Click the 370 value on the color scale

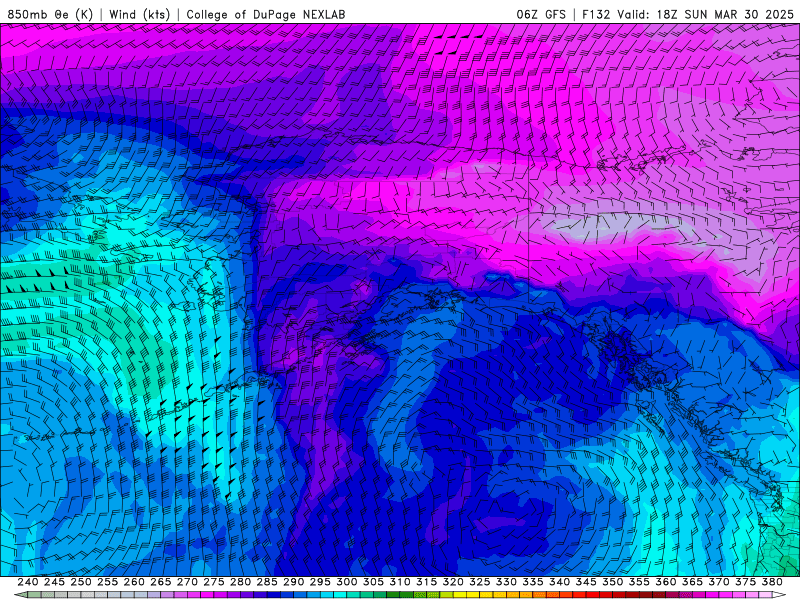click(719, 582)
